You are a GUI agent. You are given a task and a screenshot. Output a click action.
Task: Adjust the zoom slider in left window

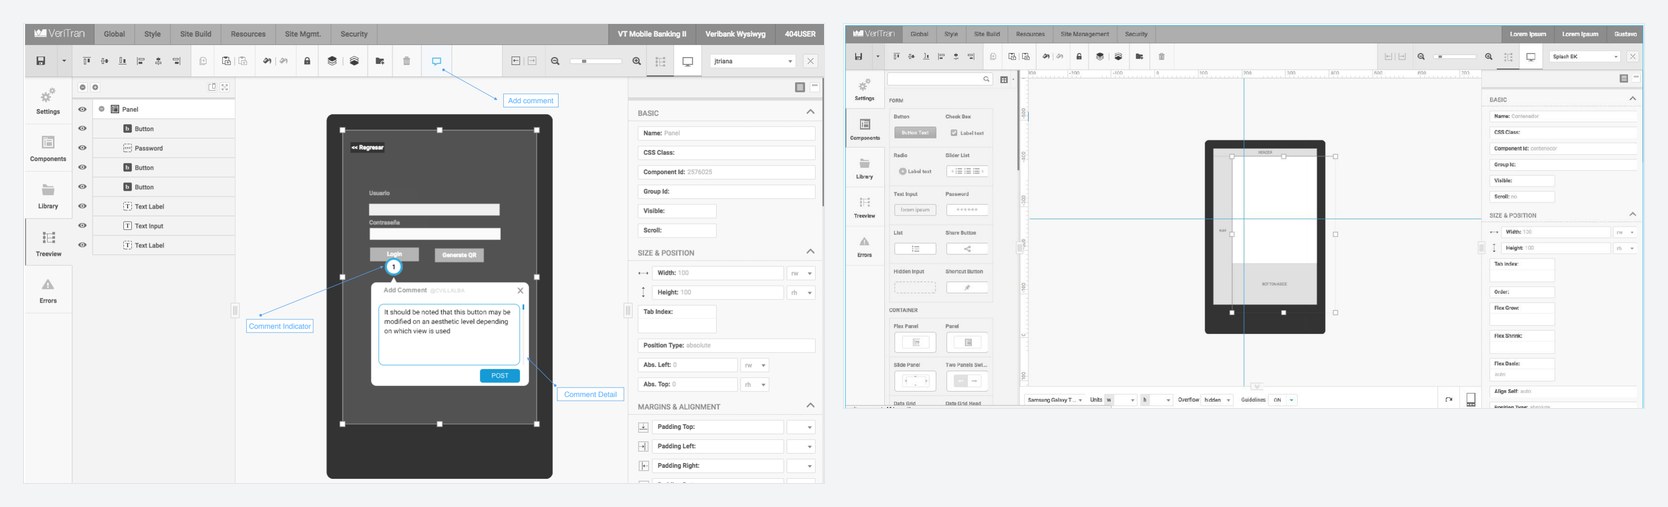pos(595,61)
